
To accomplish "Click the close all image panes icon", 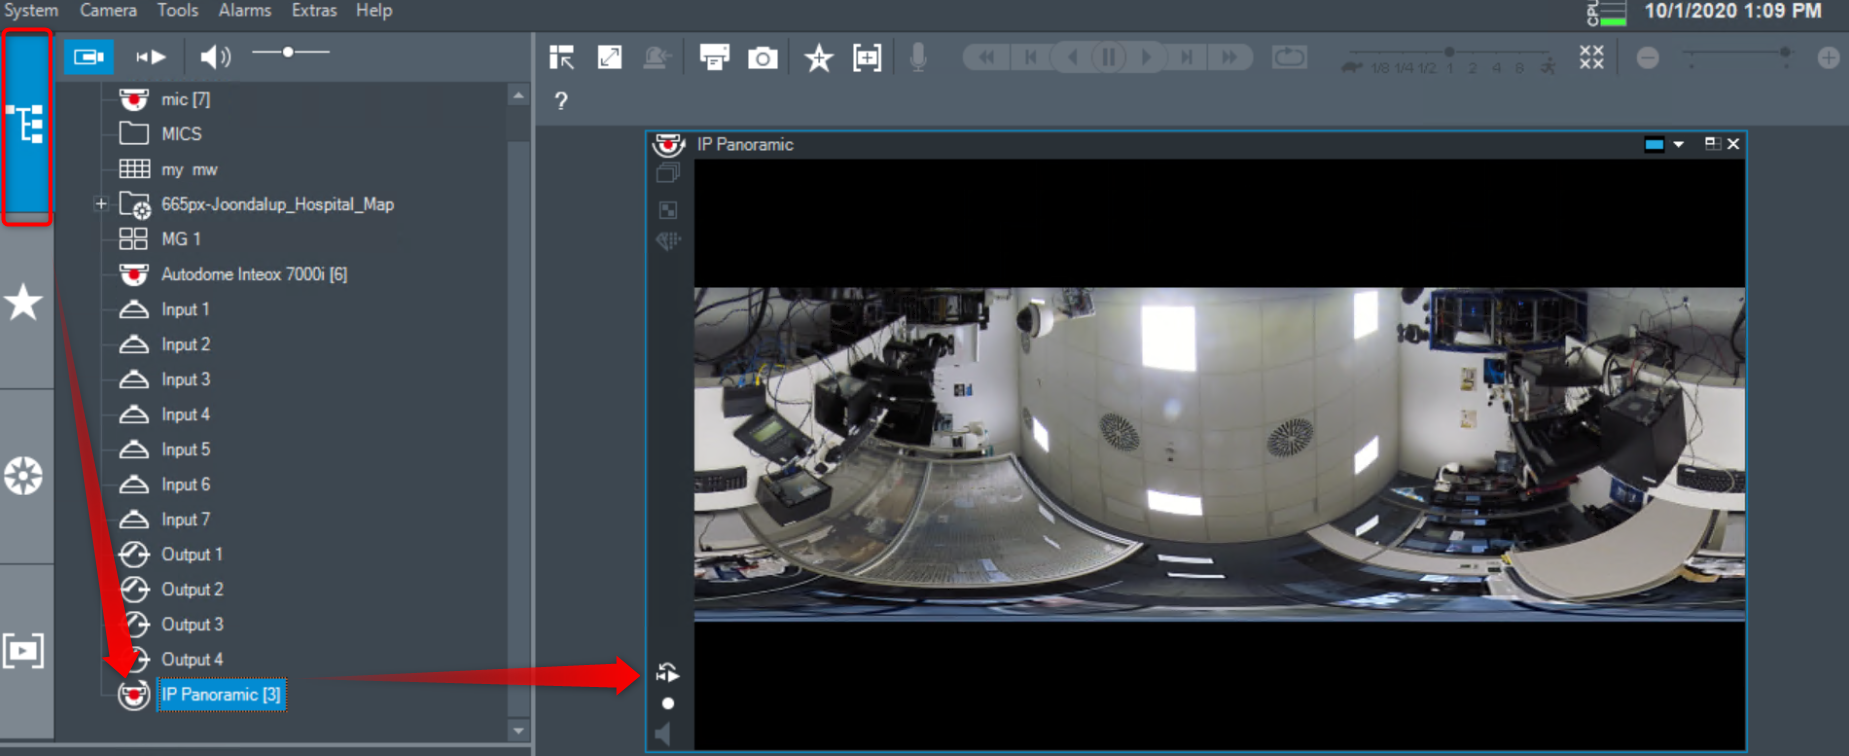I will click(x=1591, y=58).
